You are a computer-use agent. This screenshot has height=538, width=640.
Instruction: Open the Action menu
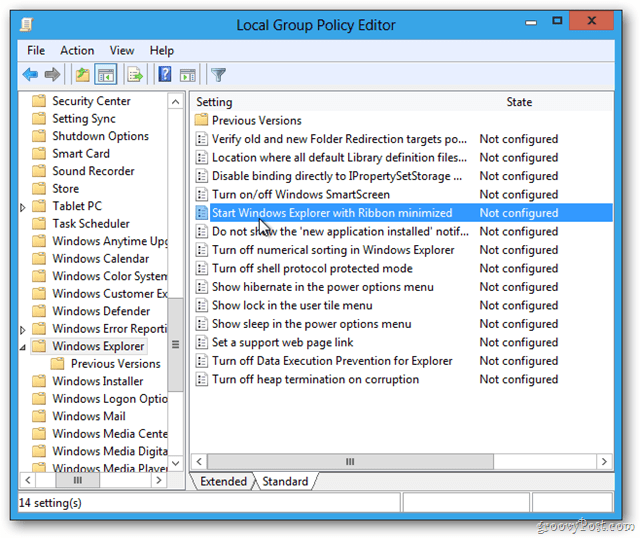pyautogui.click(x=77, y=51)
